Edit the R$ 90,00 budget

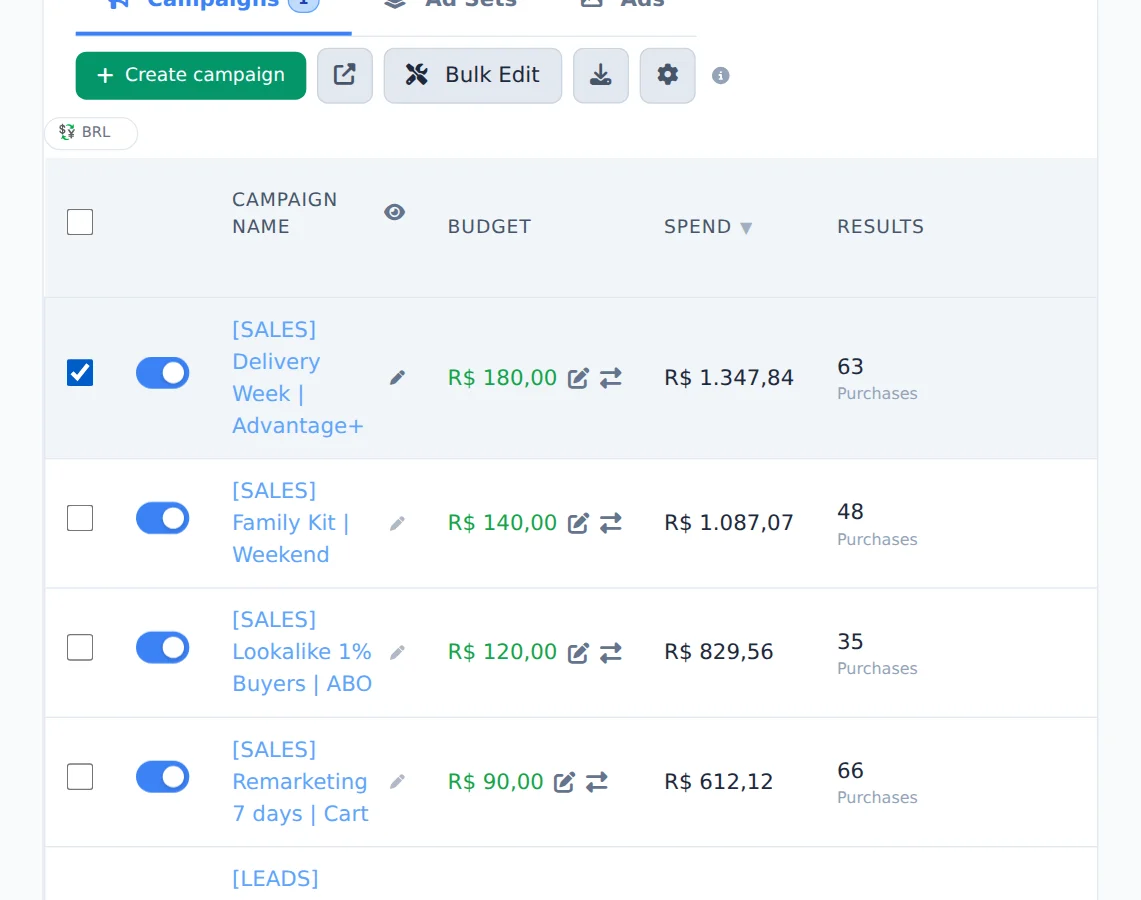[564, 782]
